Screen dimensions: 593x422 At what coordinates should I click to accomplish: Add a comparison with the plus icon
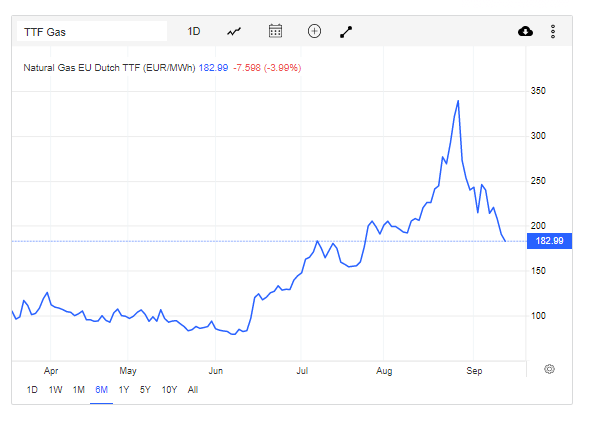pyautogui.click(x=314, y=31)
